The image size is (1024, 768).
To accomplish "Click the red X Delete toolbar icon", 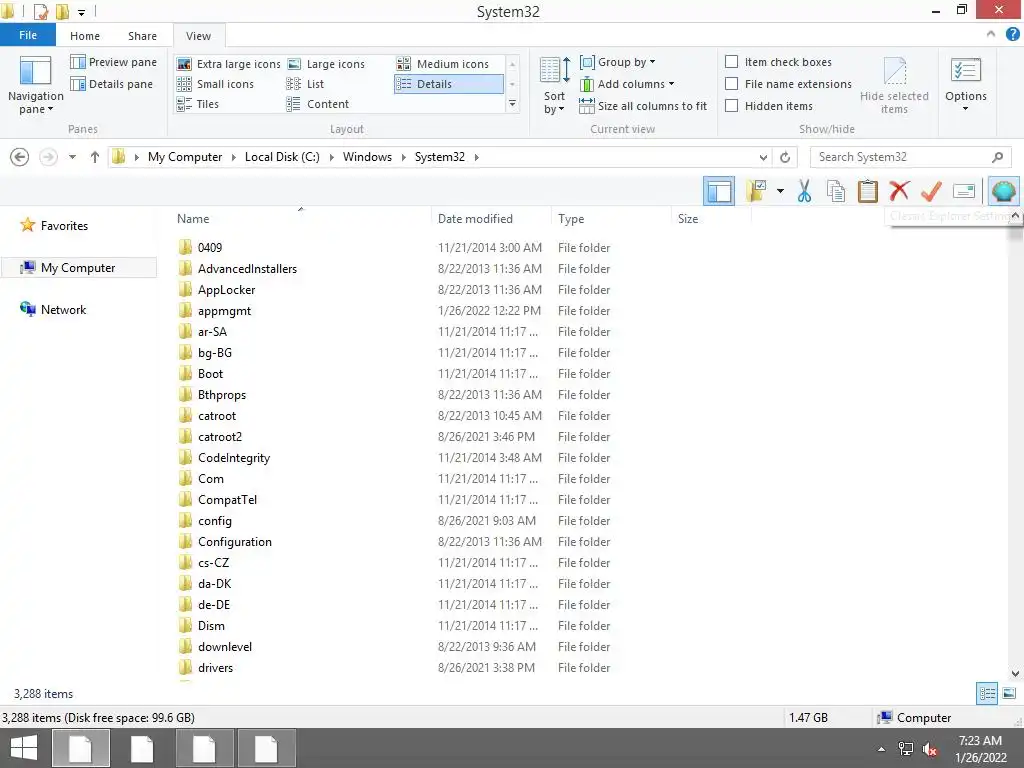I will (x=899, y=191).
